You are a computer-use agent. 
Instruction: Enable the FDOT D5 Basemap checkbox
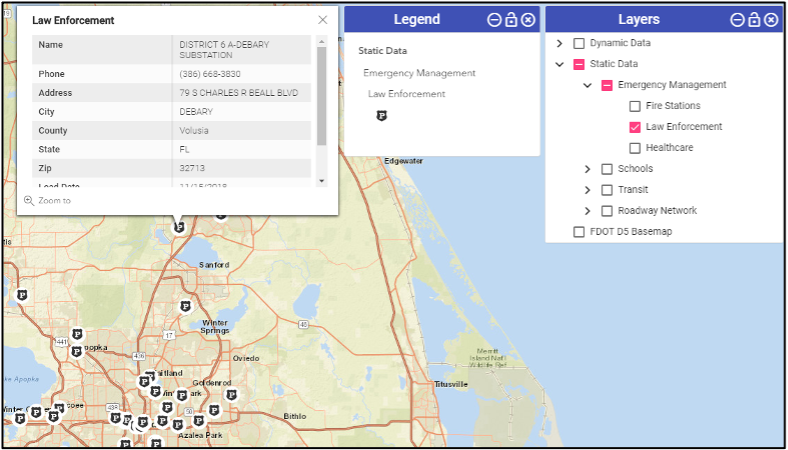[579, 232]
